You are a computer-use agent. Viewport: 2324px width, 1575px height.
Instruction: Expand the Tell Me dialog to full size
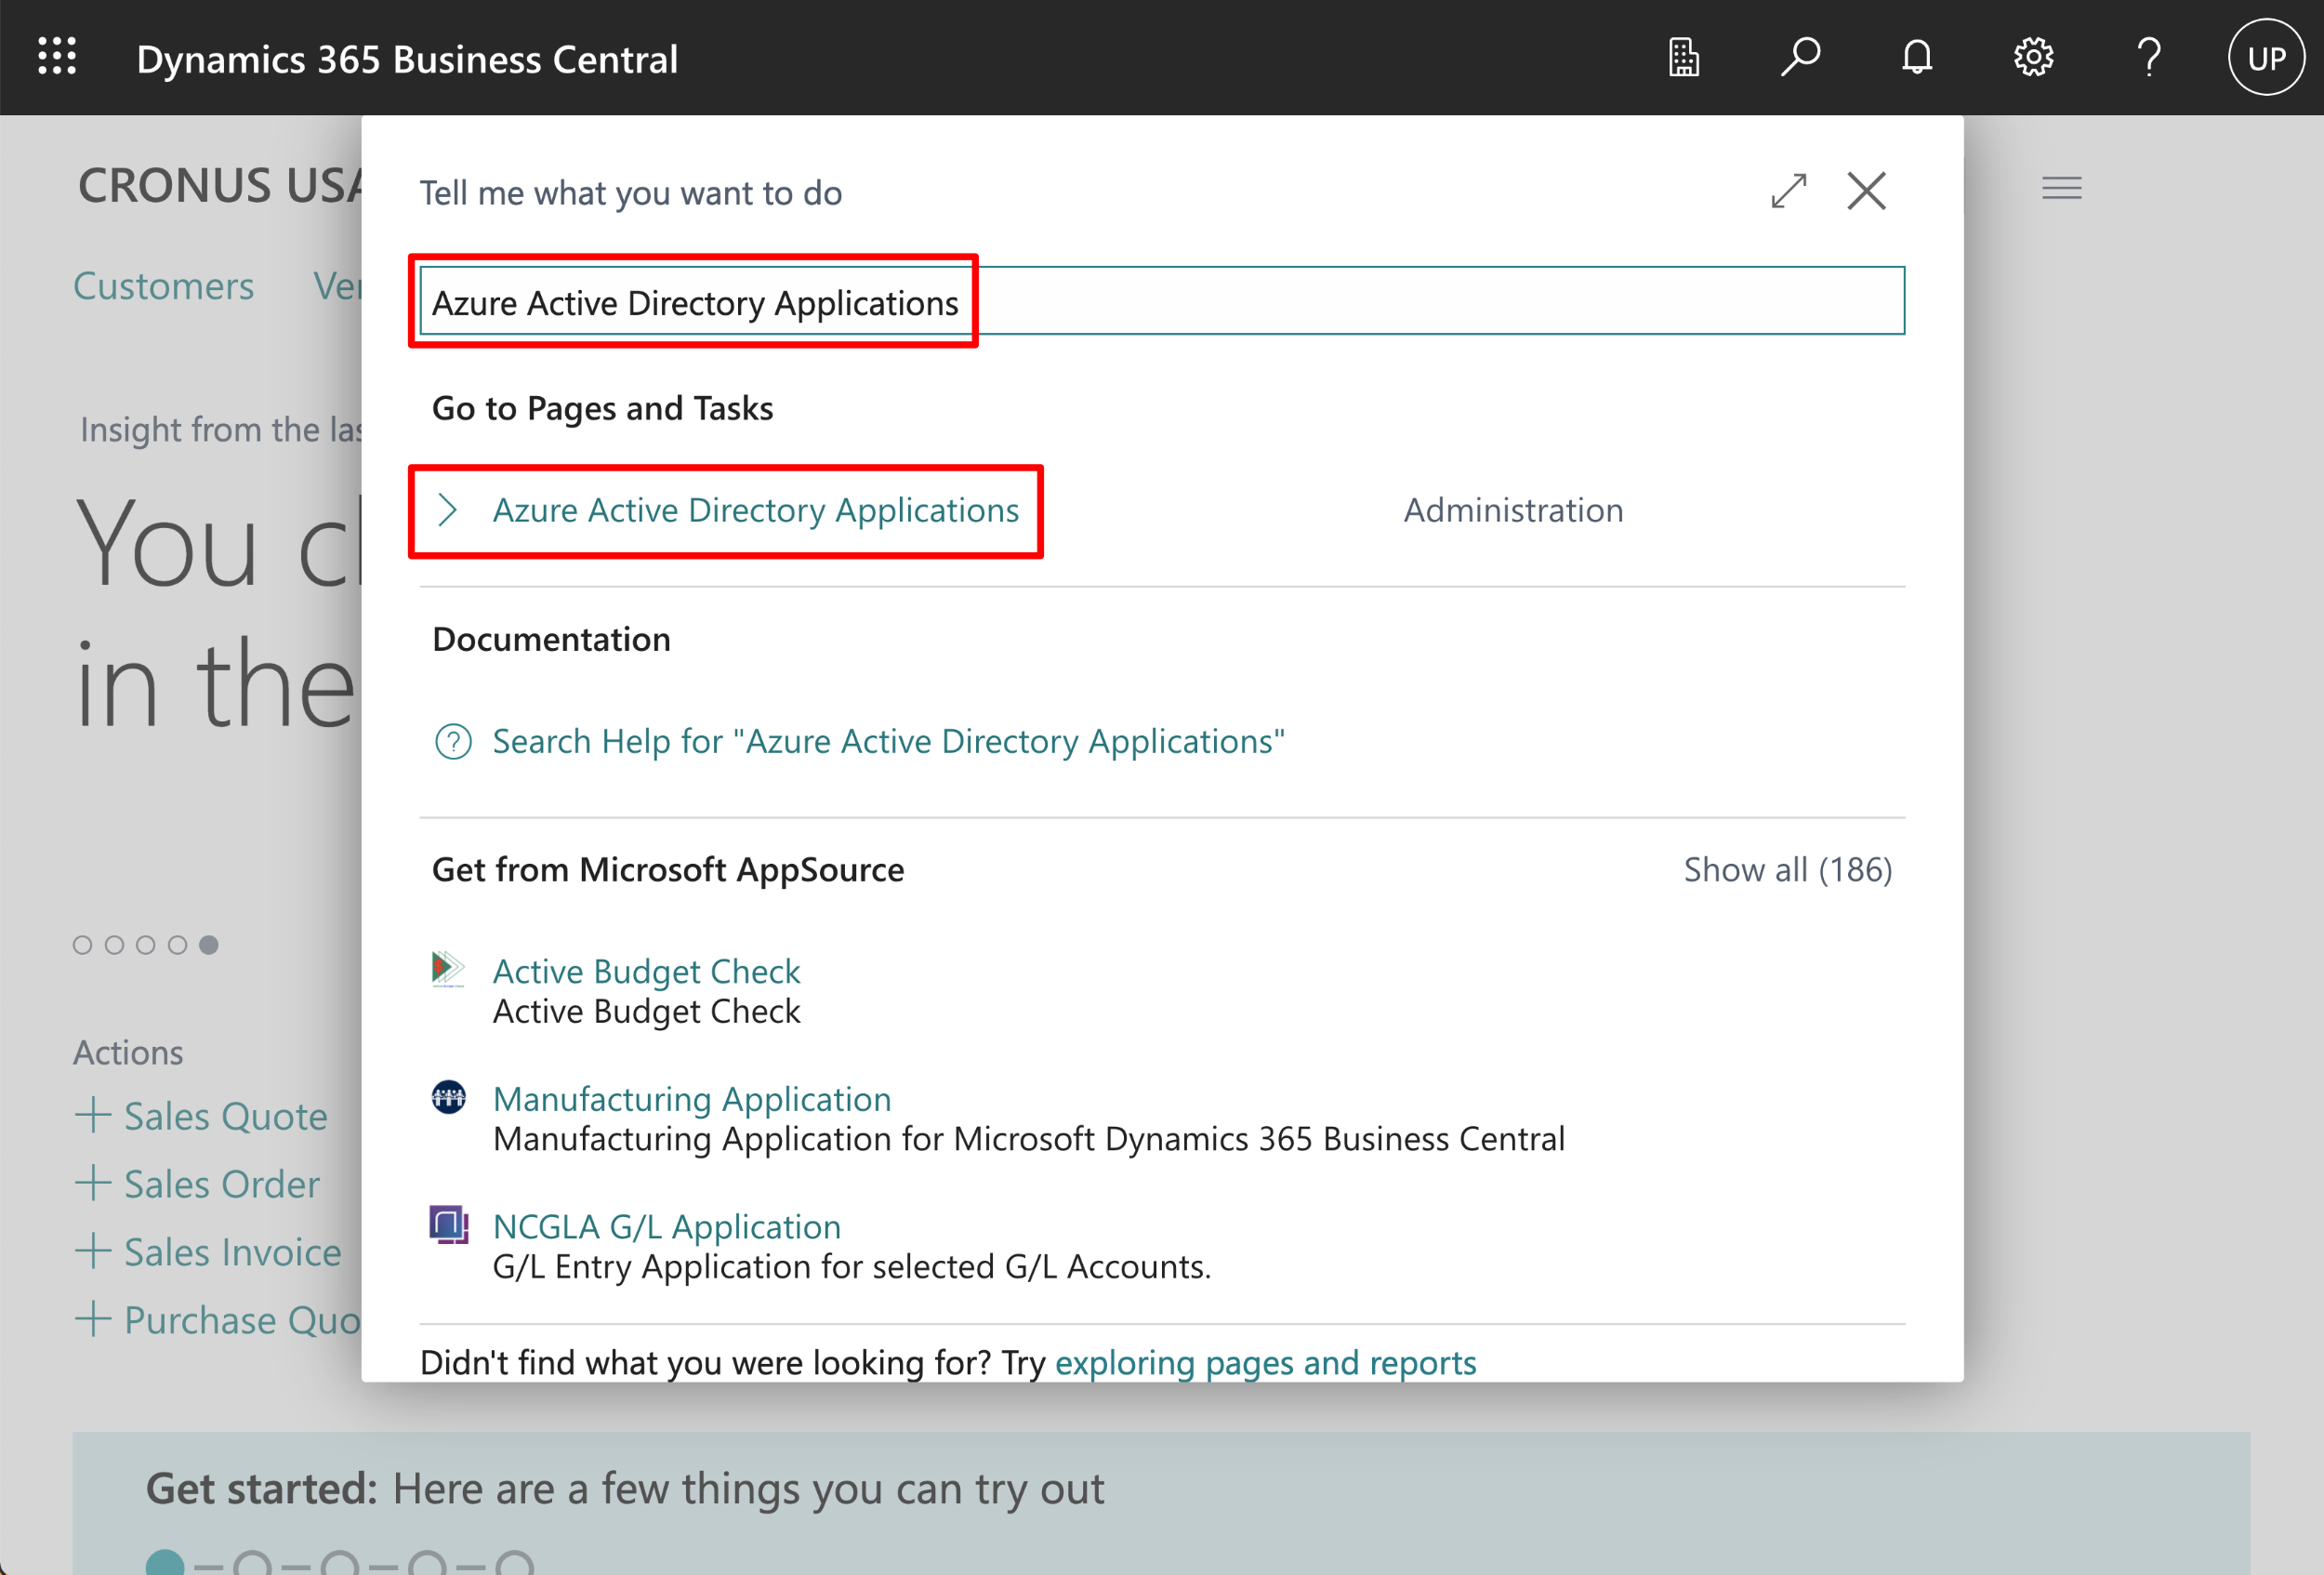pos(1789,191)
